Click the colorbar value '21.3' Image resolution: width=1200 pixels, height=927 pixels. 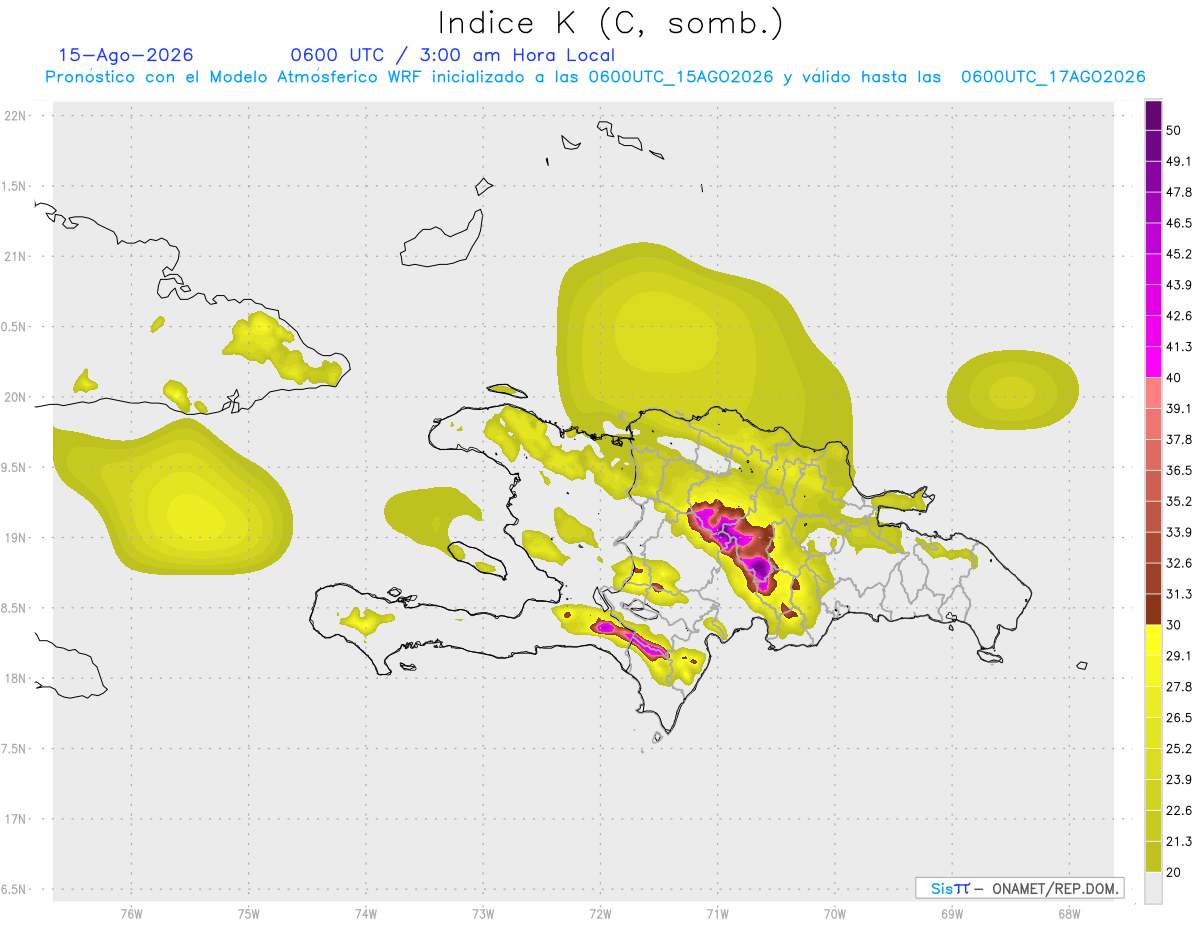click(x=1179, y=841)
